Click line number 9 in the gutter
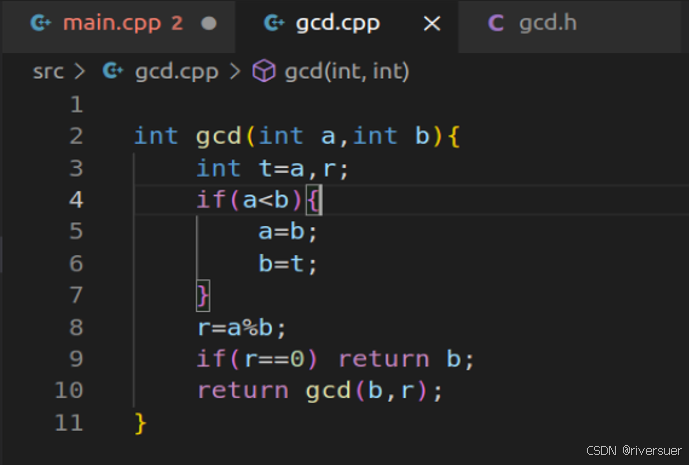 (76, 359)
